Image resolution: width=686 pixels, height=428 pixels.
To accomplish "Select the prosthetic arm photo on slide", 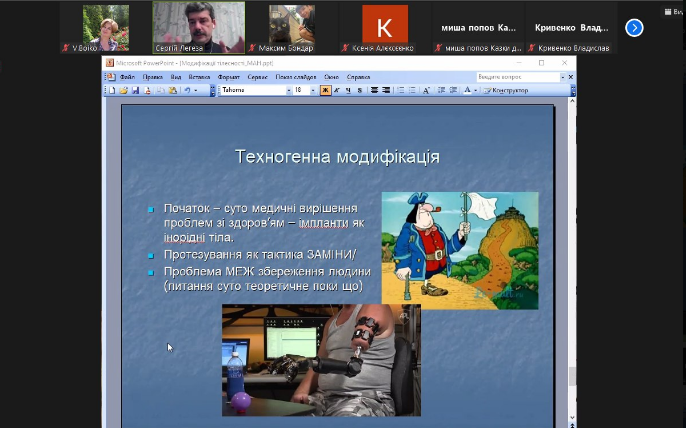I will (x=321, y=360).
